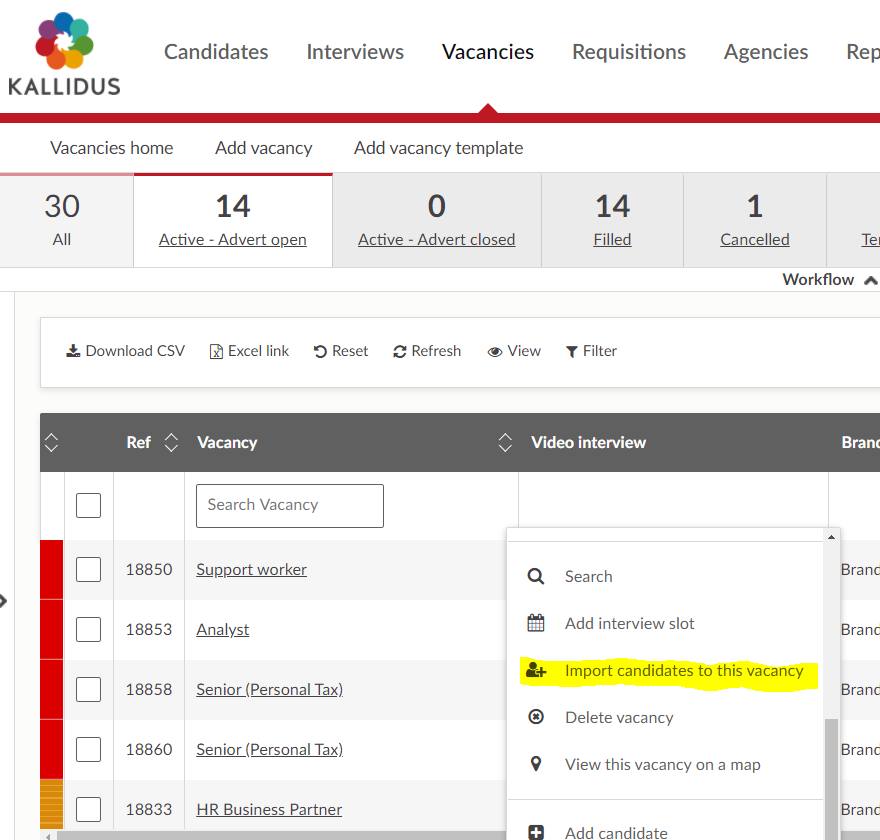Tick the checkbox for Support worker row
Screen dimensions: 880x840
pos(89,569)
